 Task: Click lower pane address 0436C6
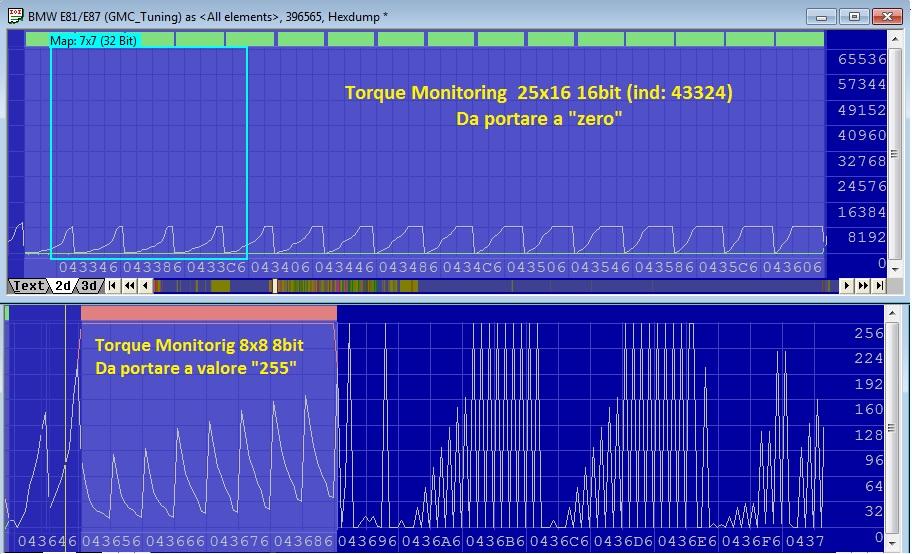pos(560,542)
